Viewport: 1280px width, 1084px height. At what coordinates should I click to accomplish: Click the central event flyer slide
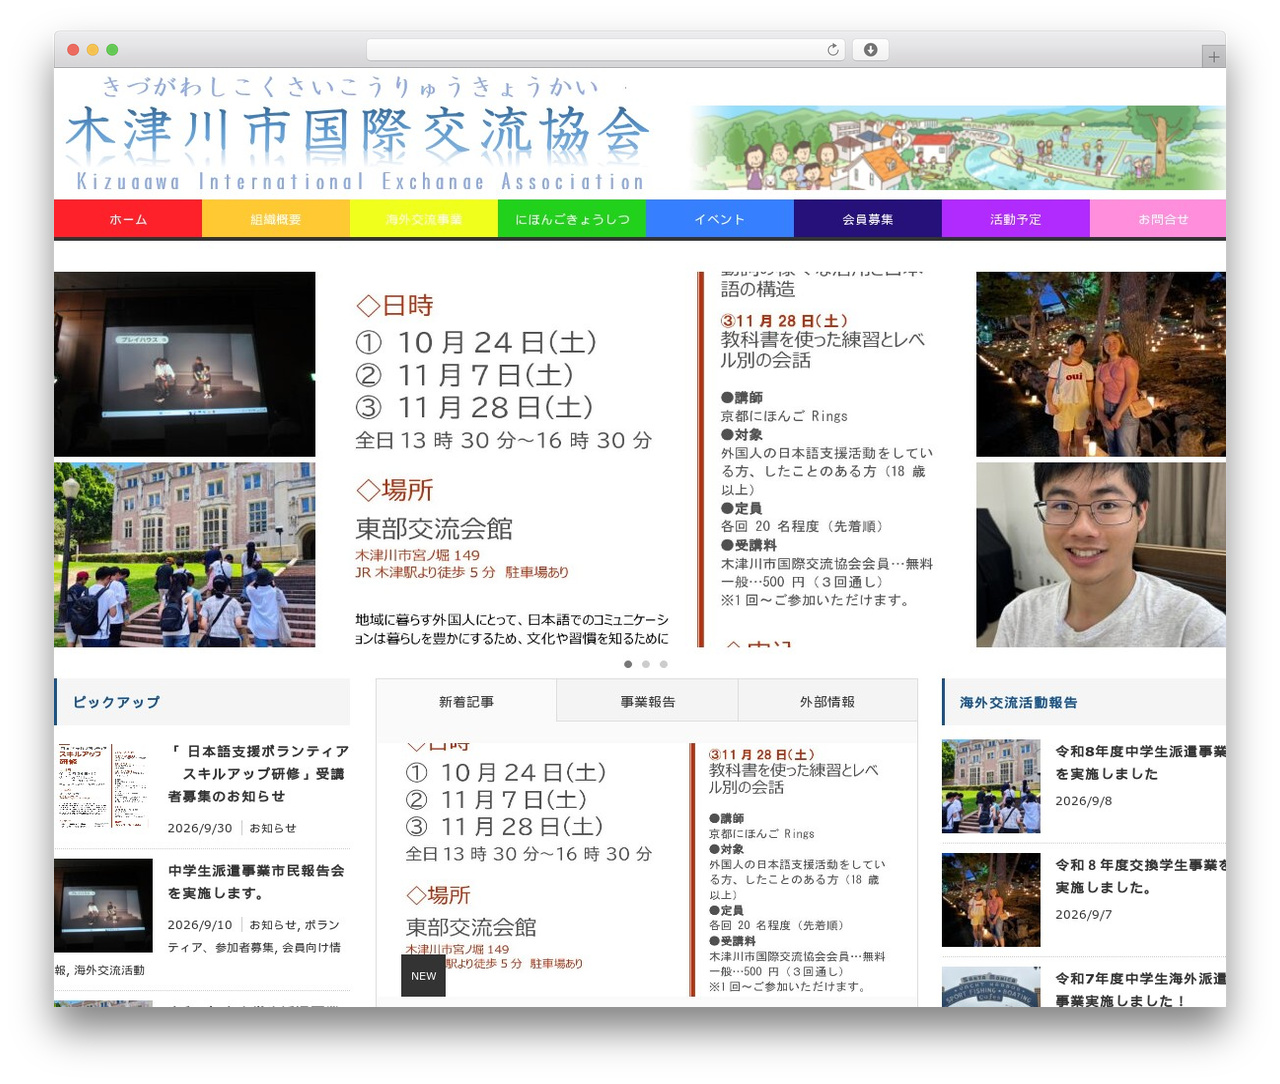point(645,459)
